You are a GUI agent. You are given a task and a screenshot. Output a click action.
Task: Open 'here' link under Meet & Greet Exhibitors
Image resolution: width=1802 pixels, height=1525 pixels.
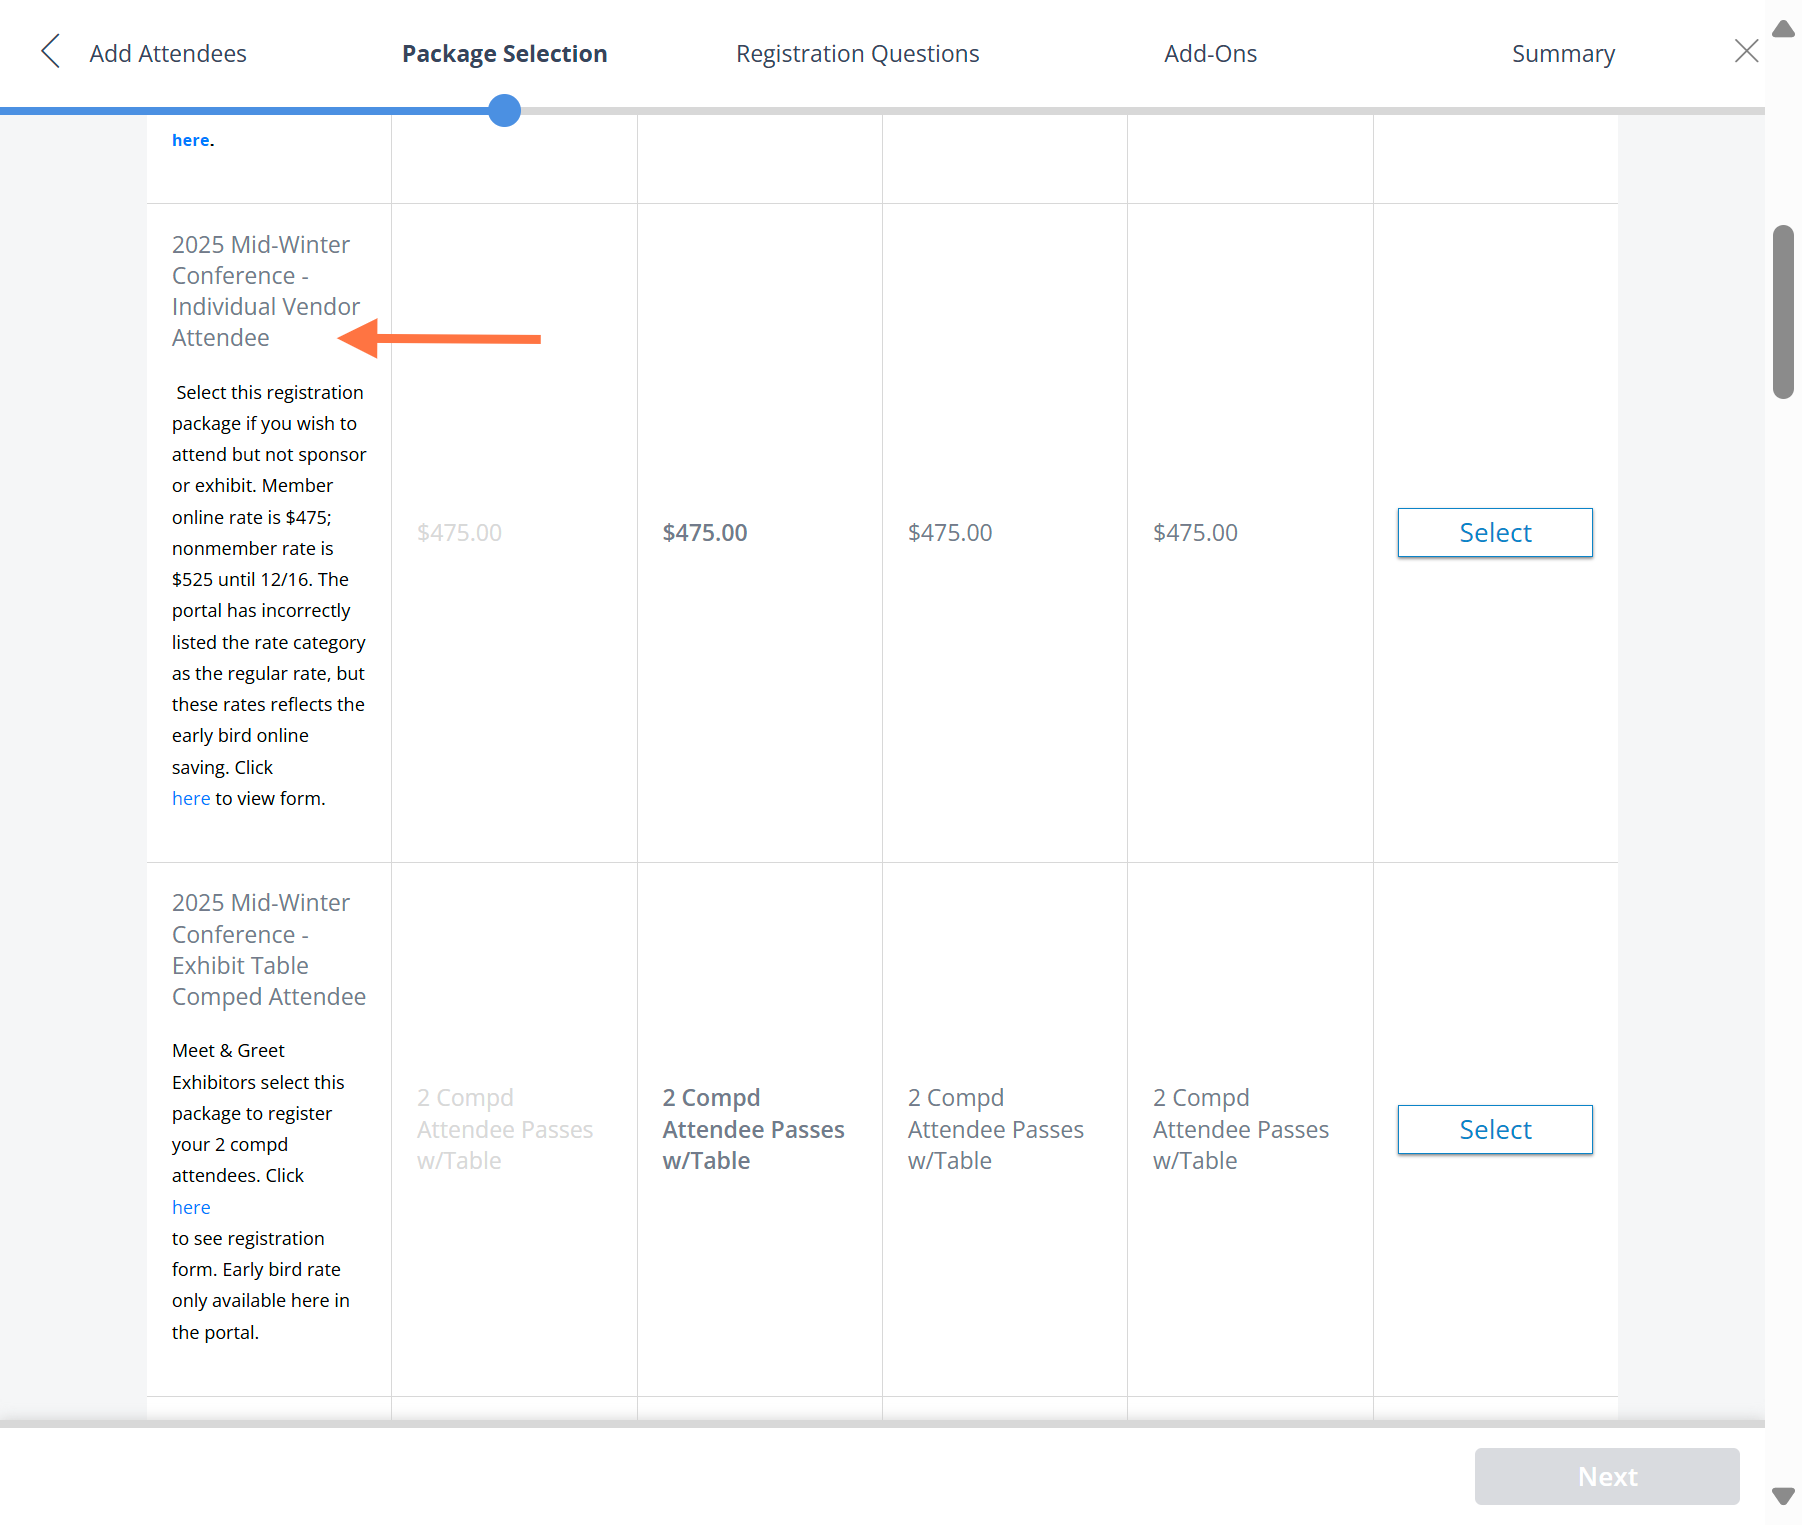pyautogui.click(x=191, y=1207)
